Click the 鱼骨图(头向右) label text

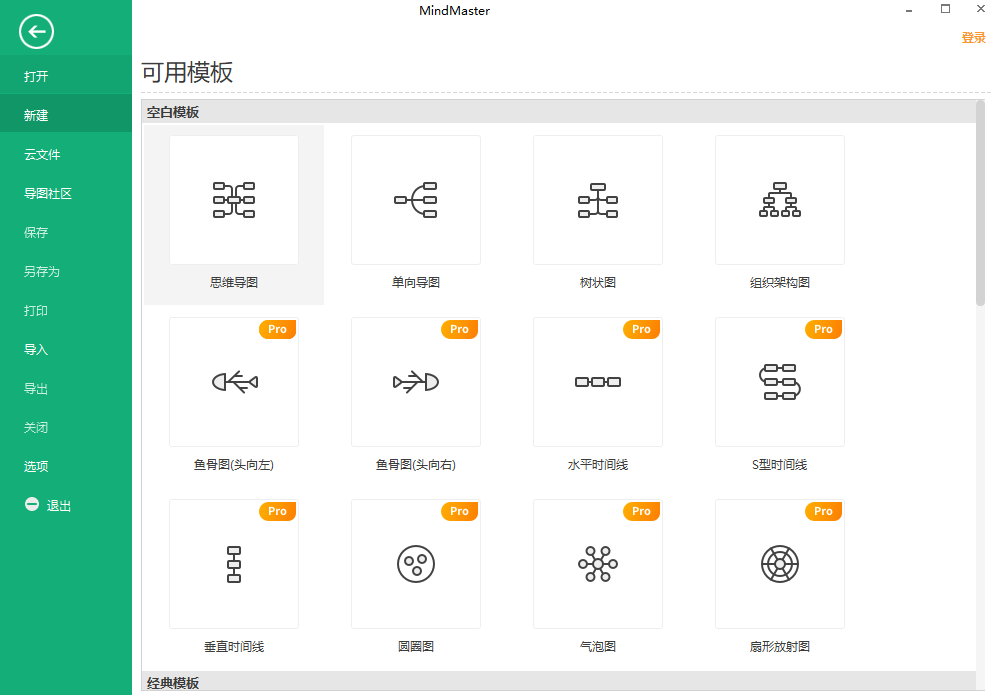[x=416, y=465]
